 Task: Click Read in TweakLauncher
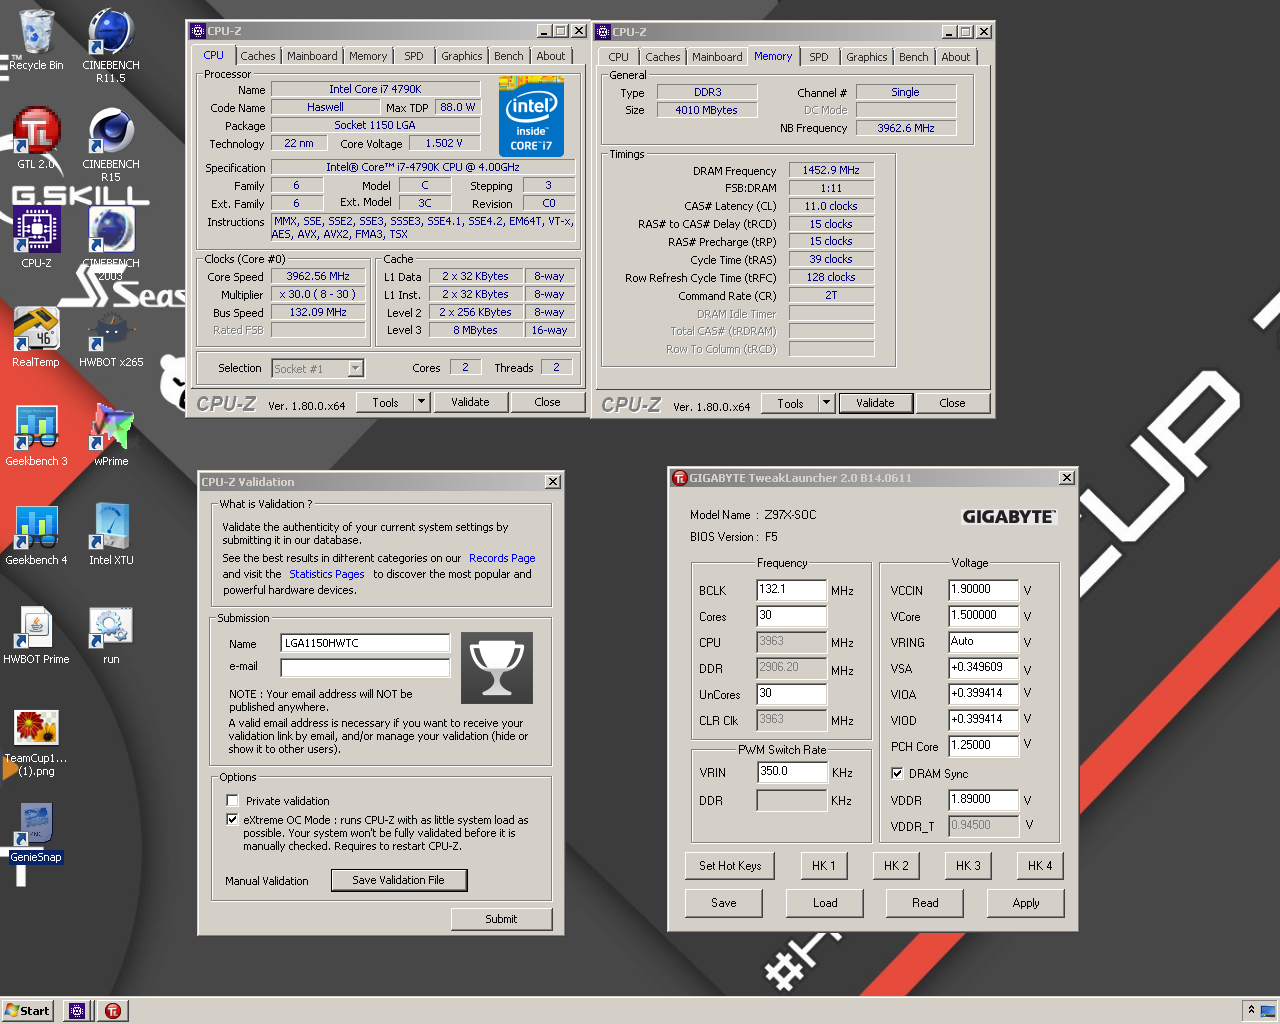(x=925, y=903)
